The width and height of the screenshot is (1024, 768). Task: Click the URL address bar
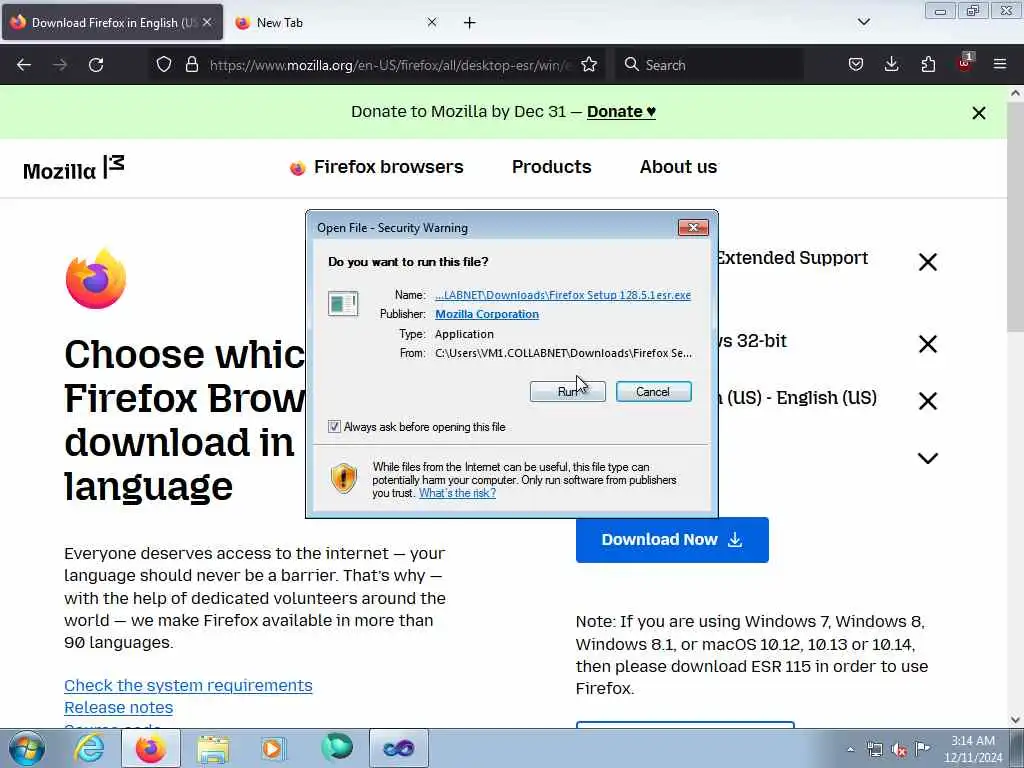(390, 65)
